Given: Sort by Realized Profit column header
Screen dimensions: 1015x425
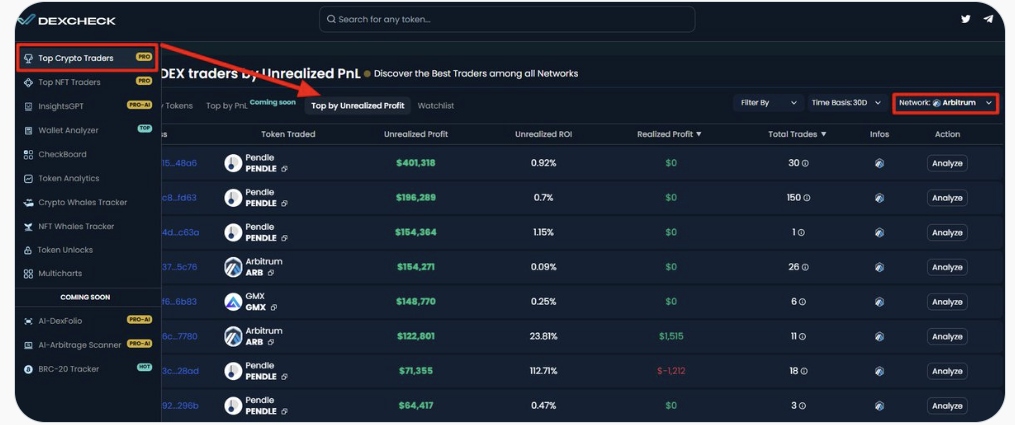Looking at the screenshot, I should click(669, 134).
